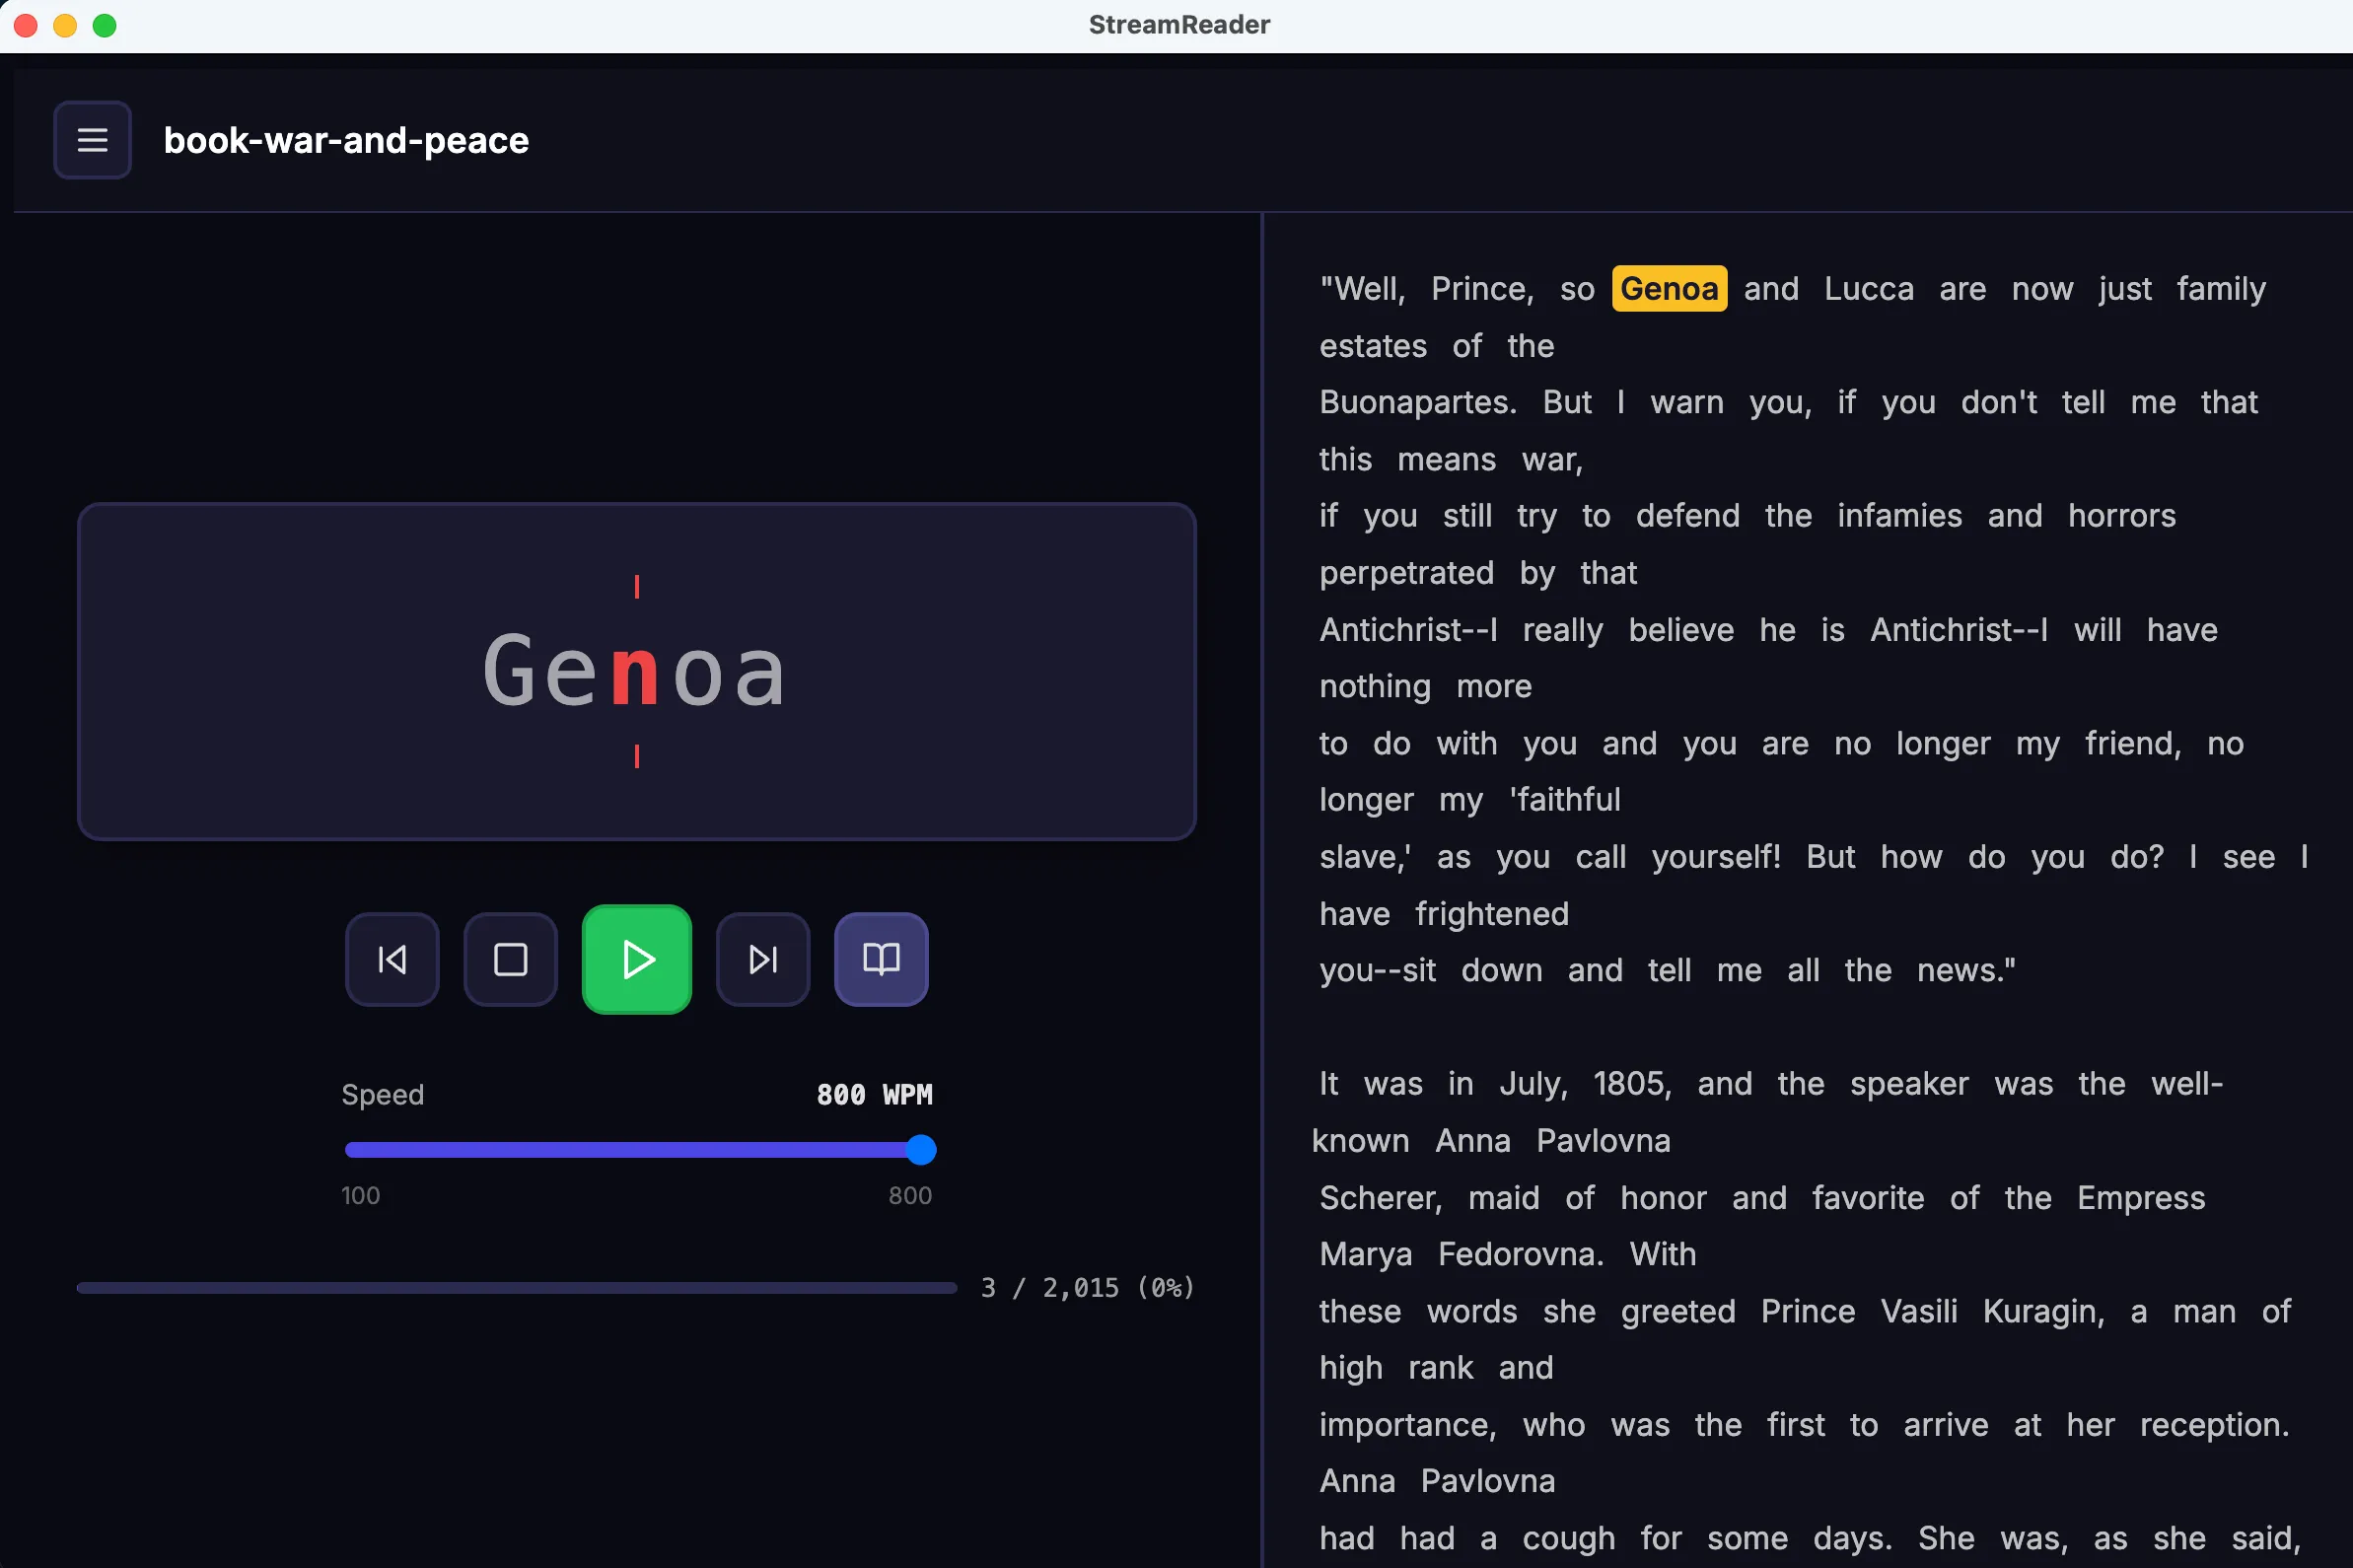
Task: Click the word "July," in second paragraph
Action: [x=1533, y=1084]
